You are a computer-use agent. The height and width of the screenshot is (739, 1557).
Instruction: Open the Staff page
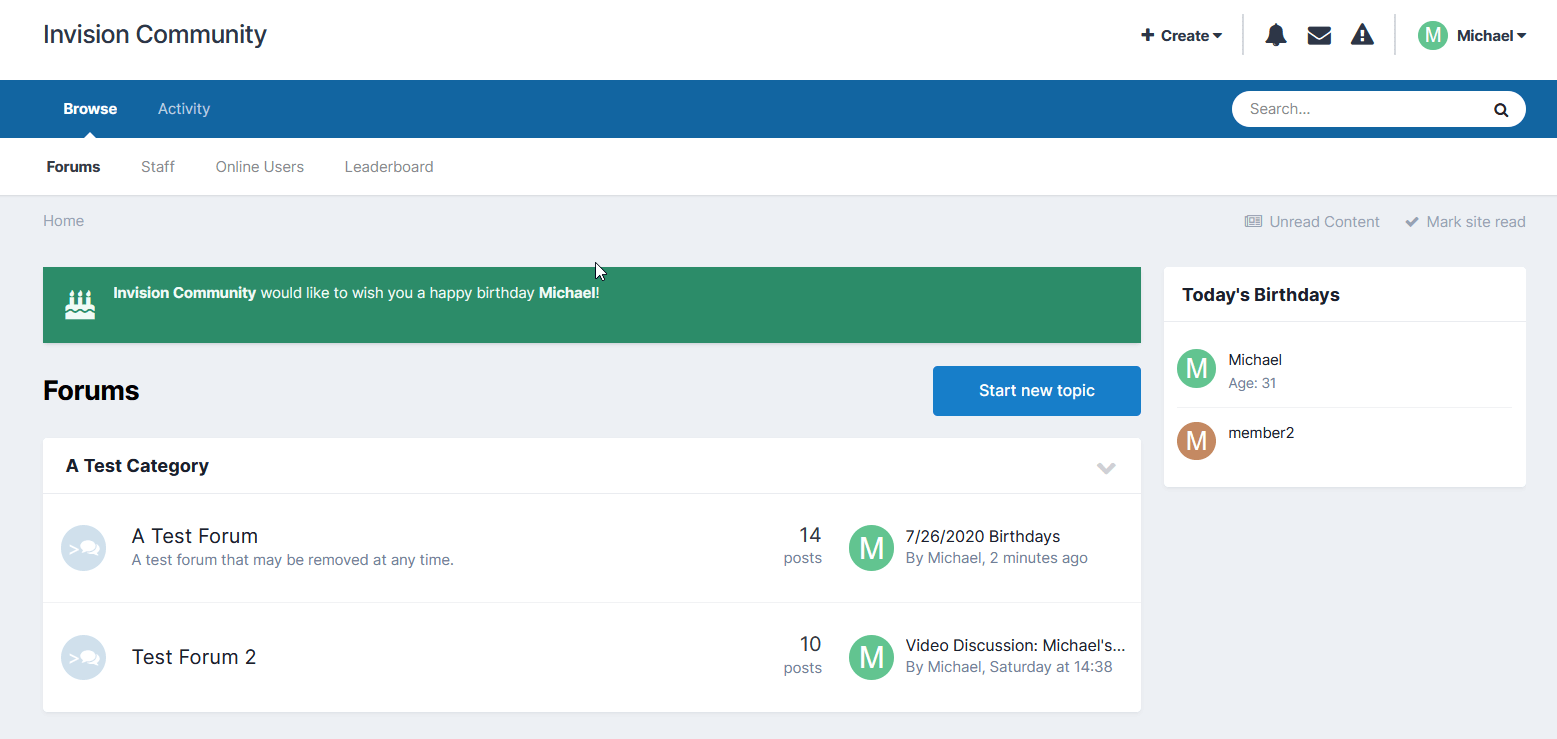(x=158, y=167)
